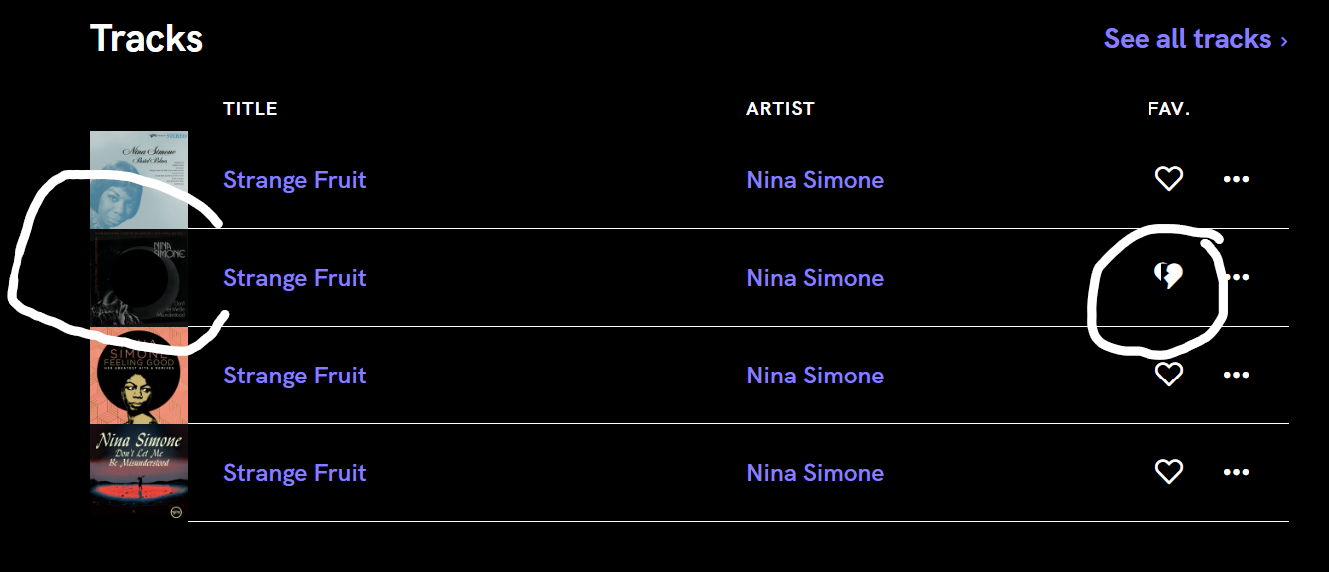This screenshot has height=572, width=1329.
Task: Open second Strange Fruit title link
Action: coord(294,277)
